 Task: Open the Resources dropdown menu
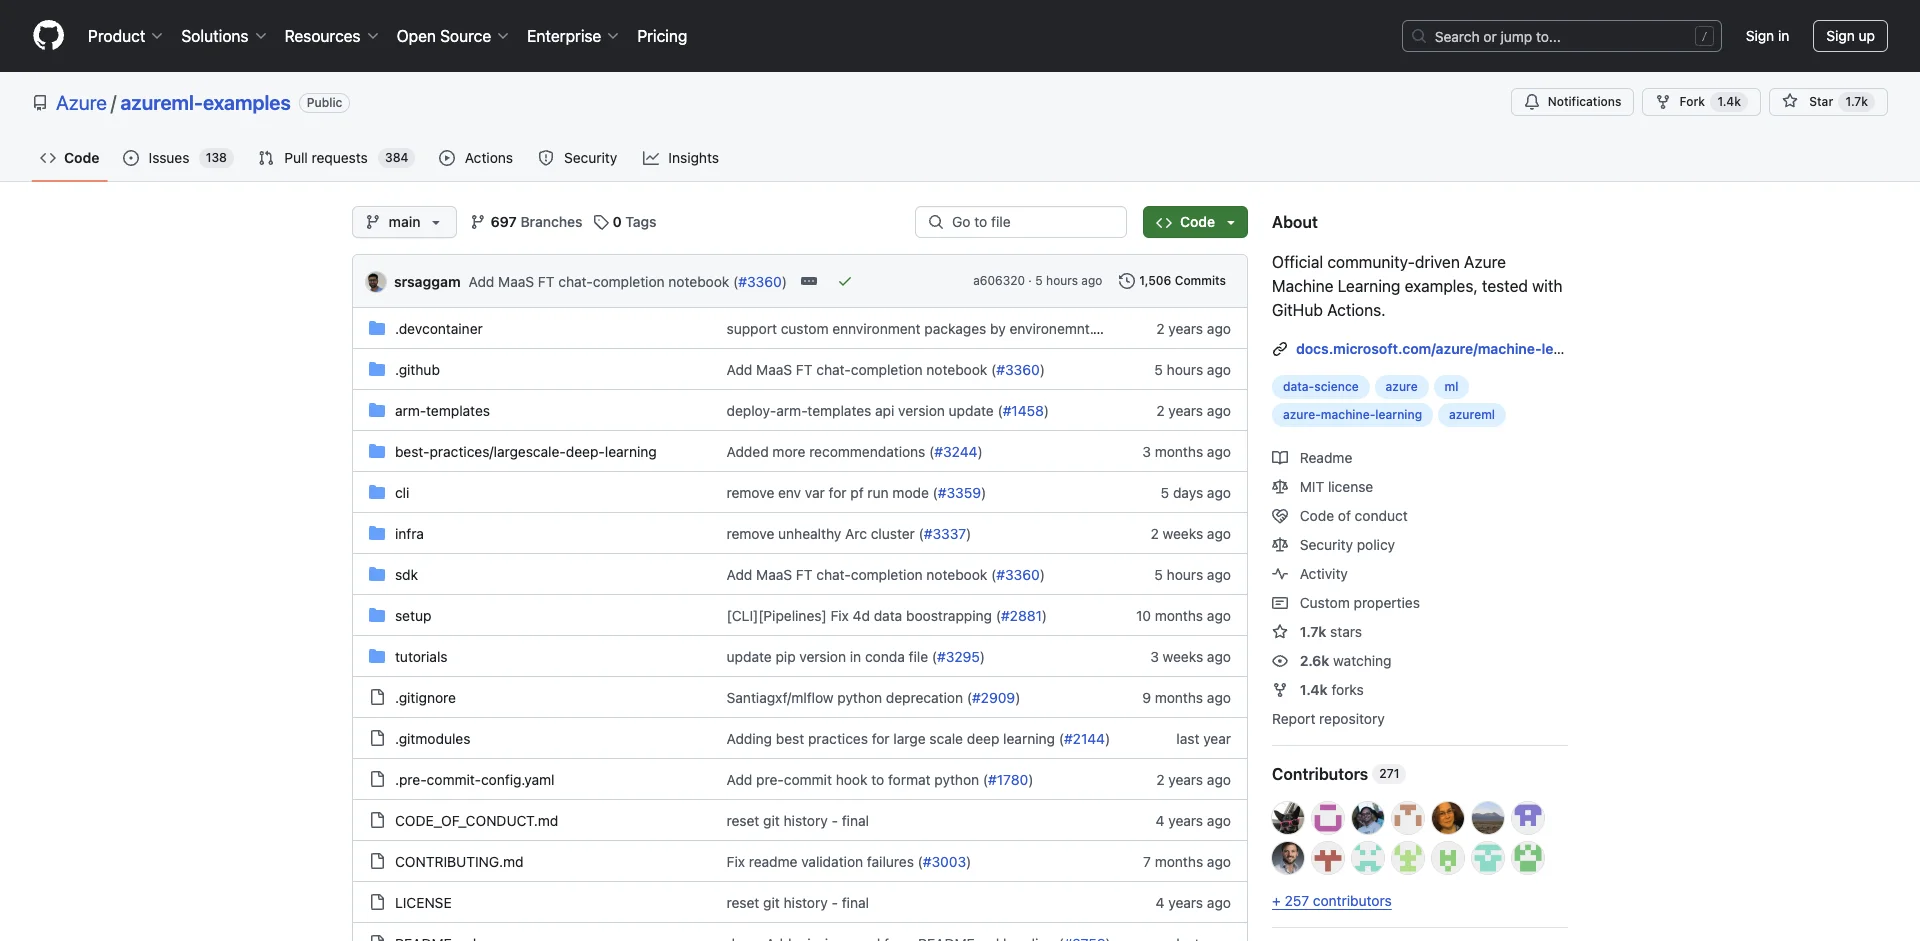point(331,36)
